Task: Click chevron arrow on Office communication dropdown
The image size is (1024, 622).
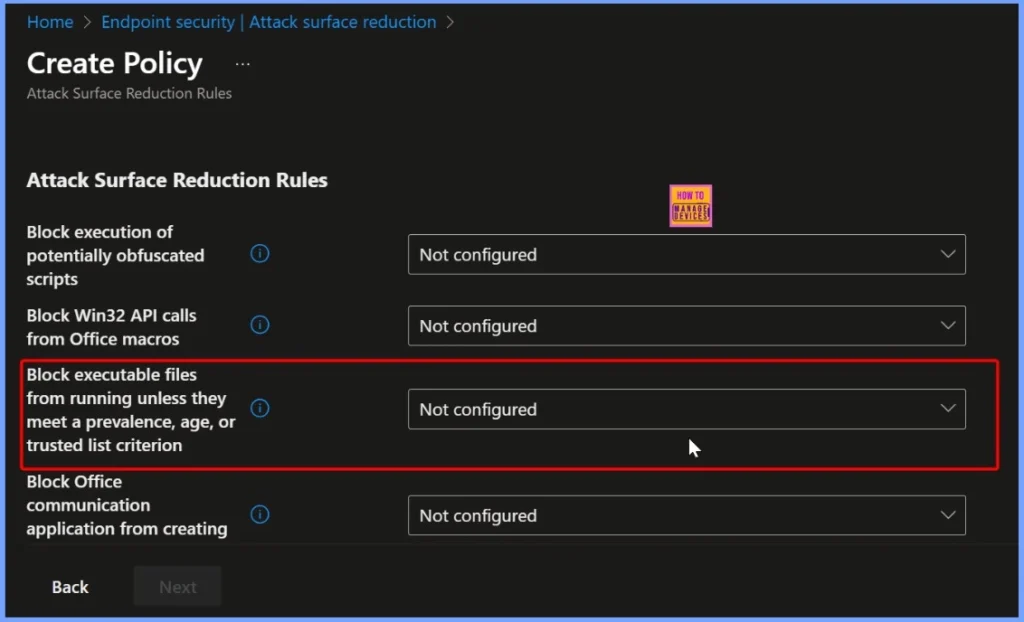Action: coord(948,515)
